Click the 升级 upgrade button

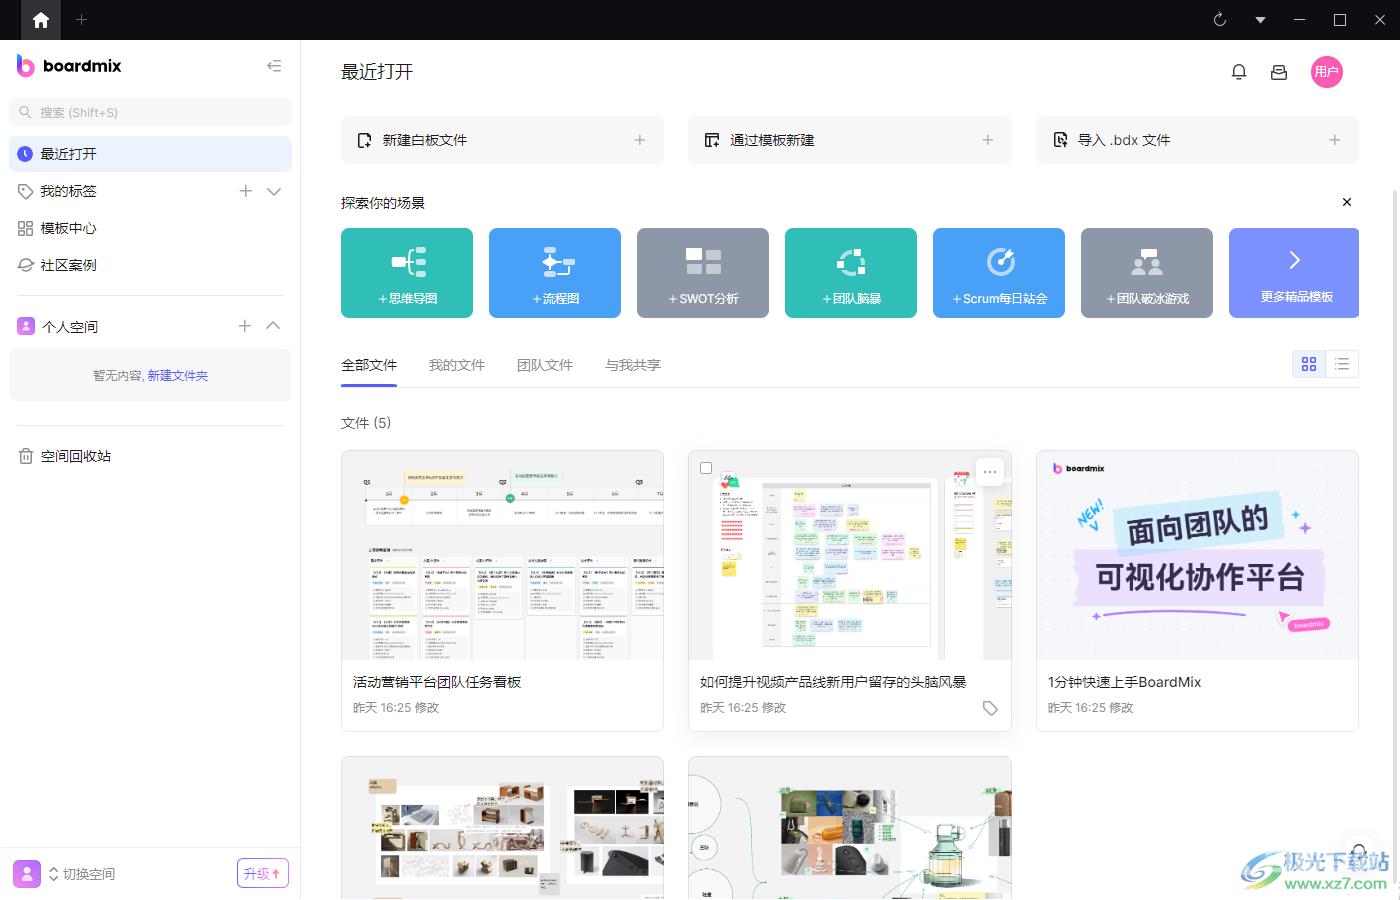(x=263, y=873)
